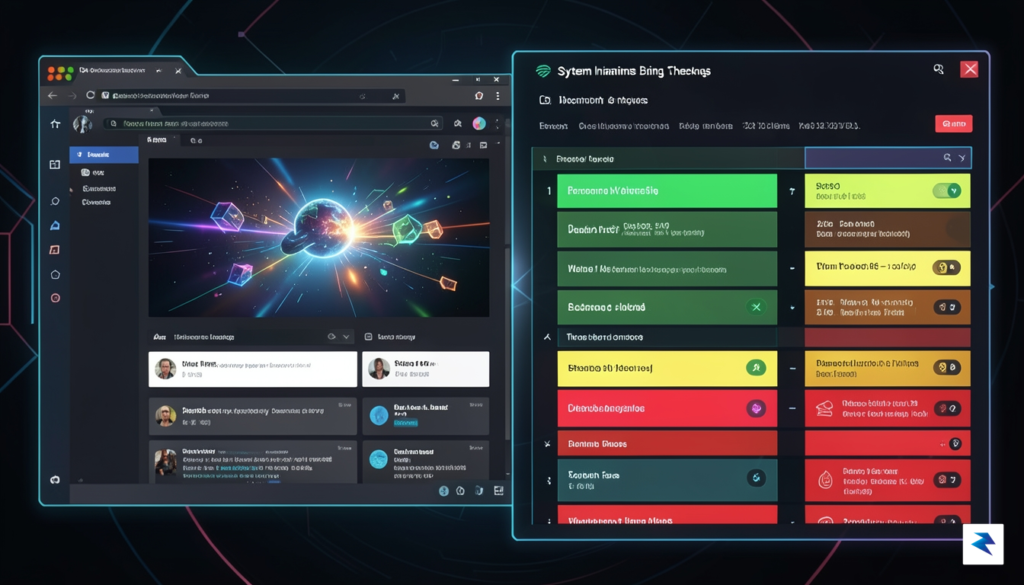Expand the marker beside the bright green row
This screenshot has width=1024, height=585.
[x=792, y=191]
